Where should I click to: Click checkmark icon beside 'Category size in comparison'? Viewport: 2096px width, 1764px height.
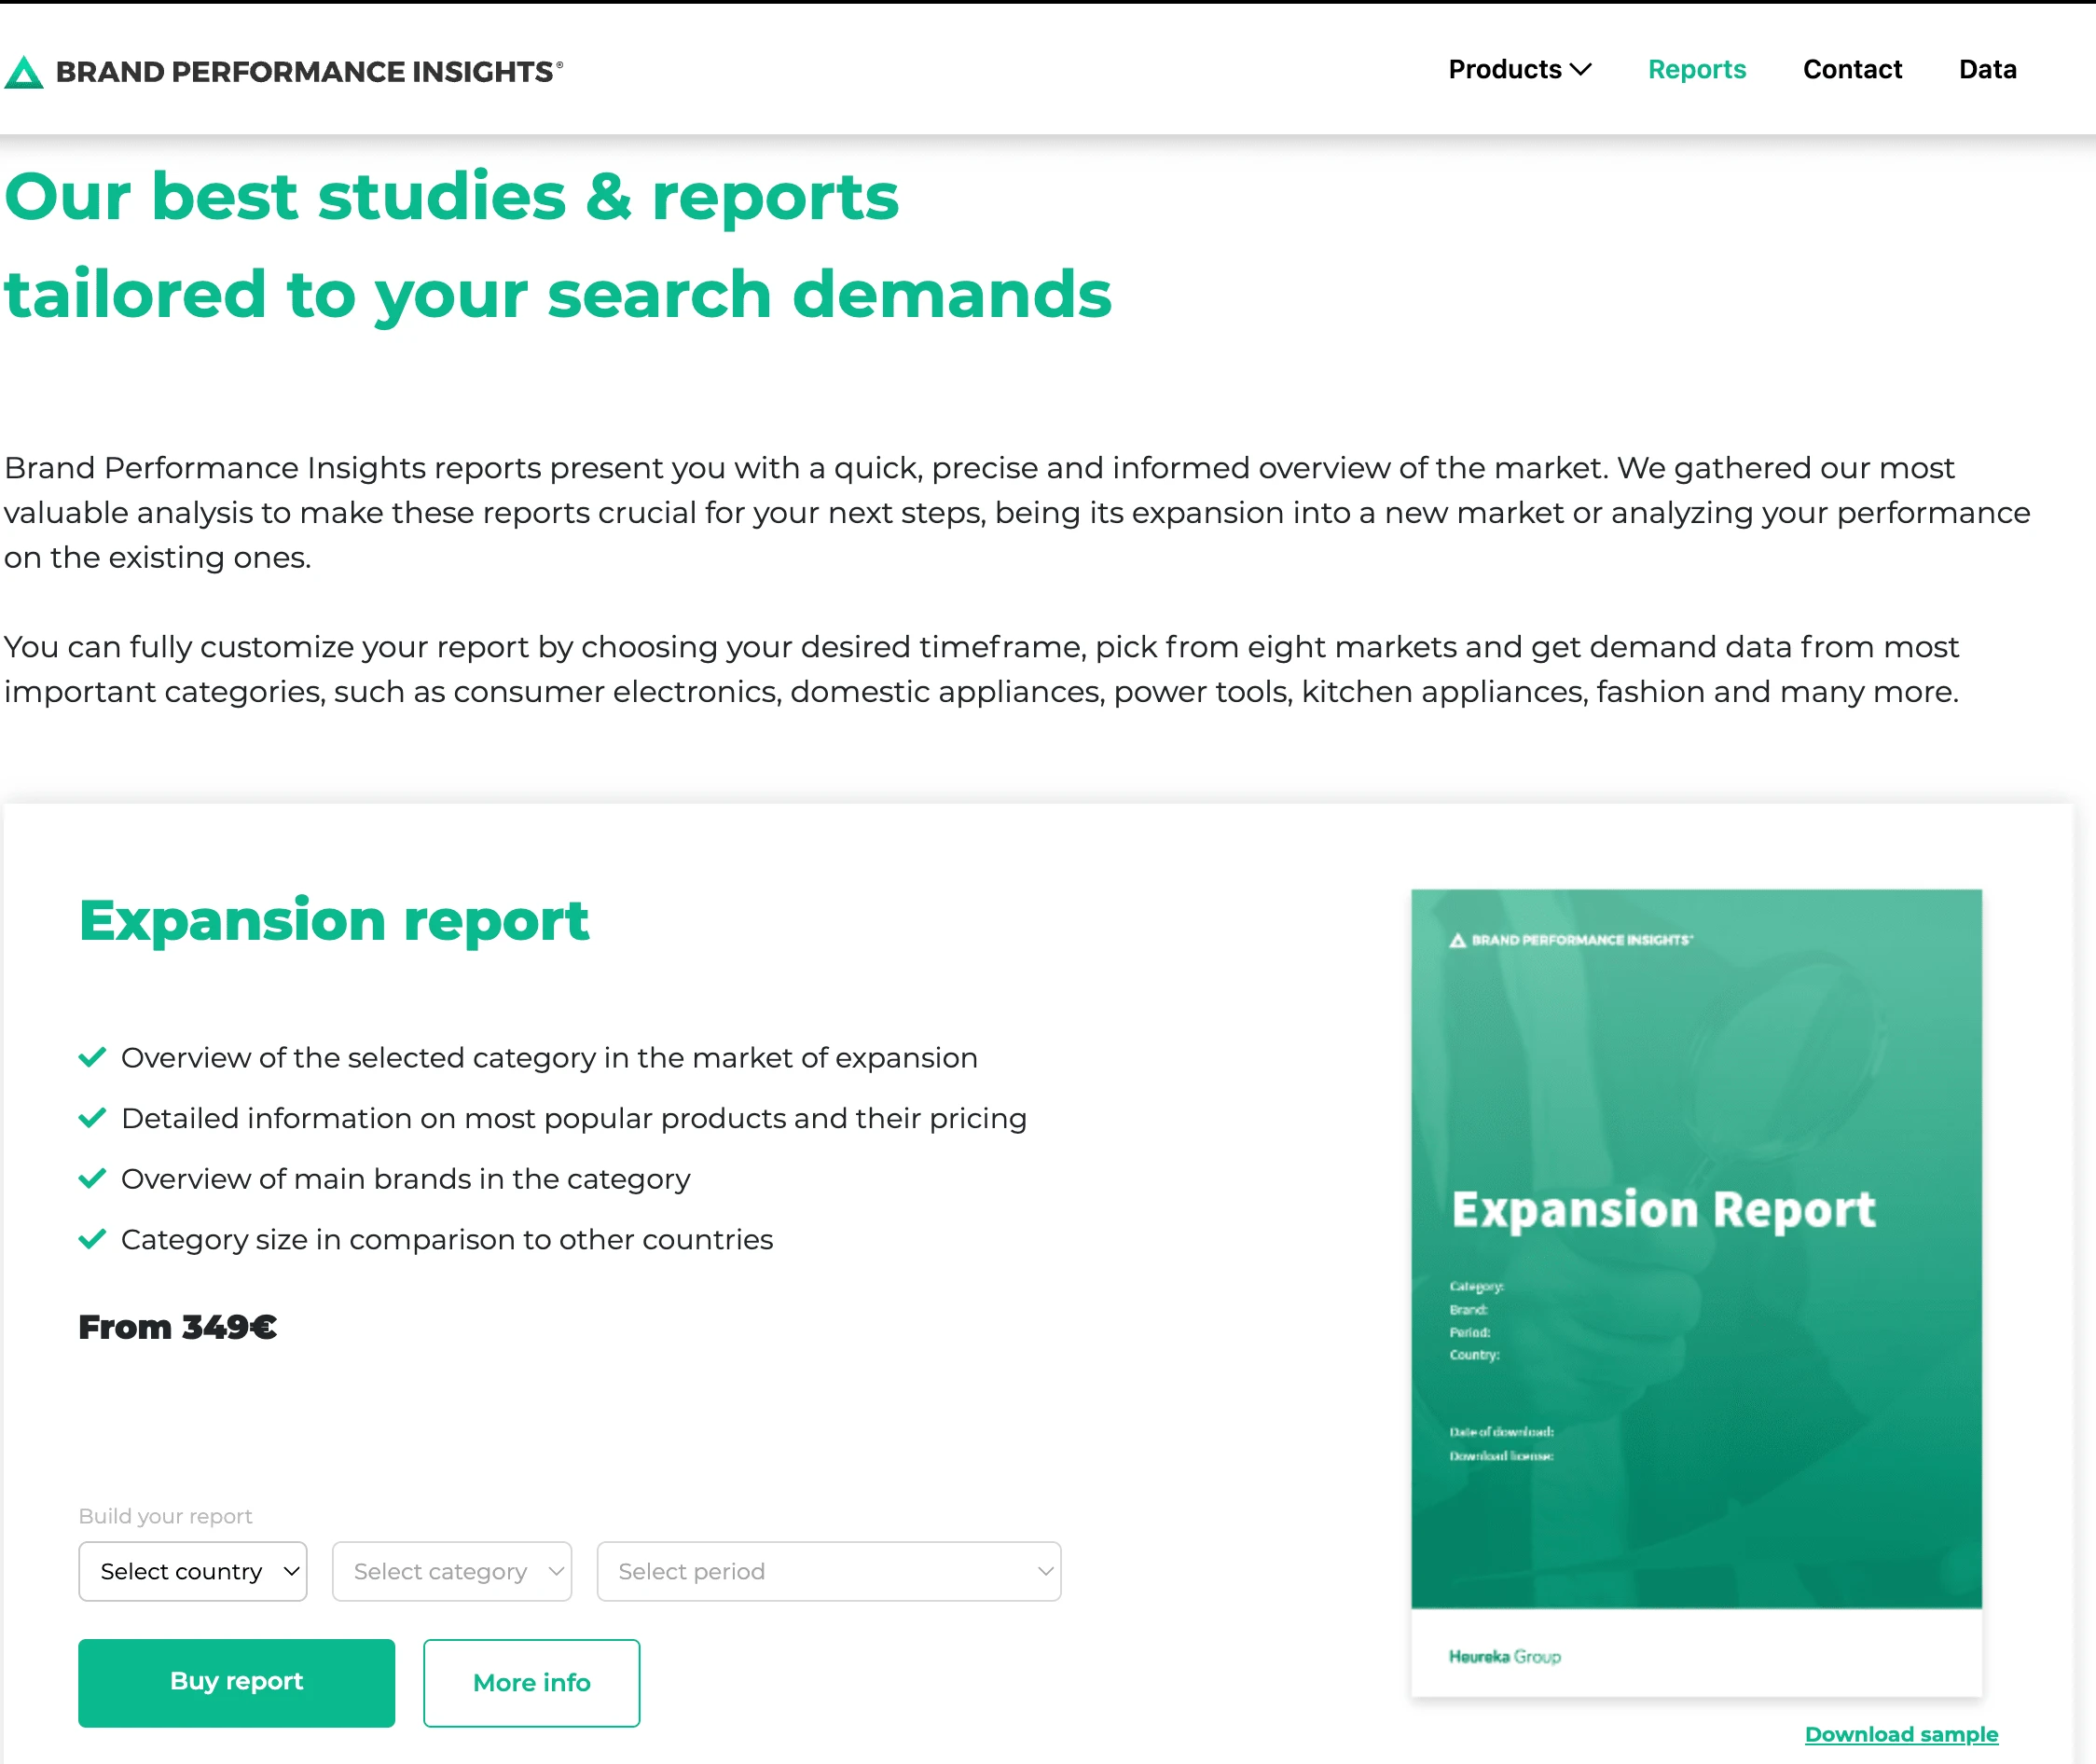[x=92, y=1239]
